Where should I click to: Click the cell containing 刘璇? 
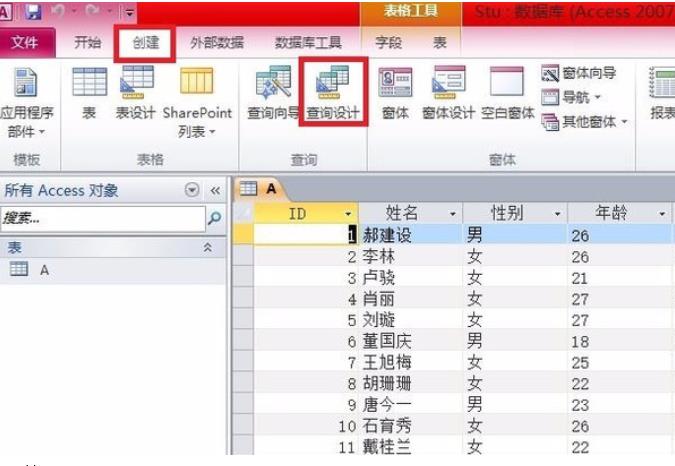tap(411, 320)
